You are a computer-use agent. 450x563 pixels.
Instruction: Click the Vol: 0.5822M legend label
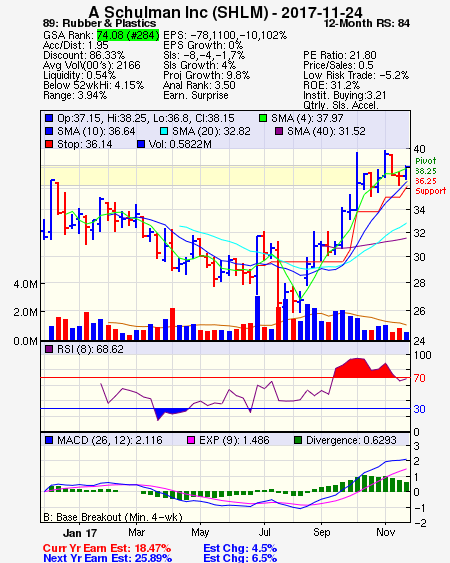(x=180, y=144)
